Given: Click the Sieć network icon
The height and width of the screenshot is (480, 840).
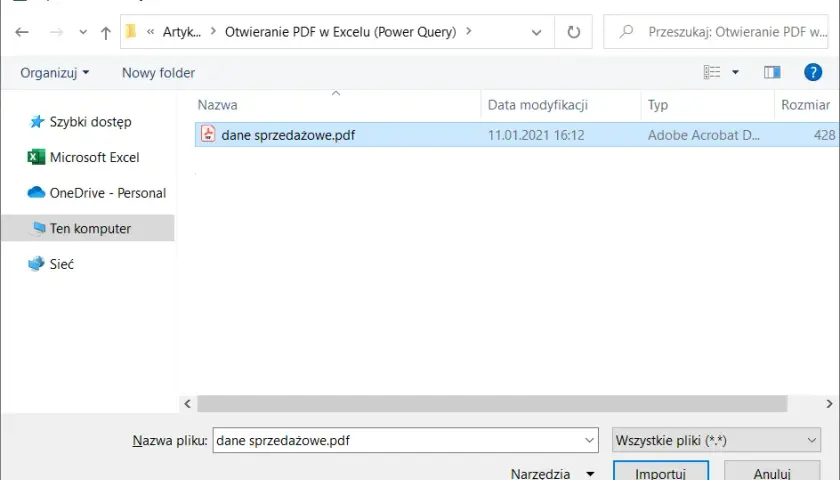Looking at the screenshot, I should coord(36,264).
